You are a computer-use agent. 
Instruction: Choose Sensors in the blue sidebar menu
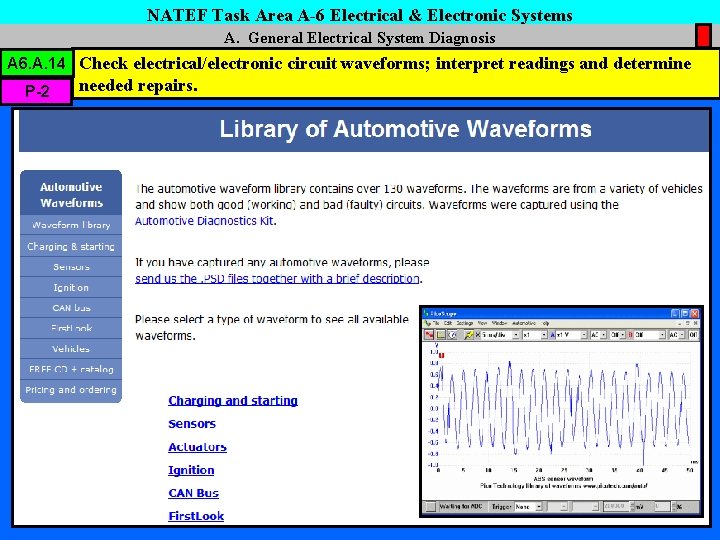[71, 267]
